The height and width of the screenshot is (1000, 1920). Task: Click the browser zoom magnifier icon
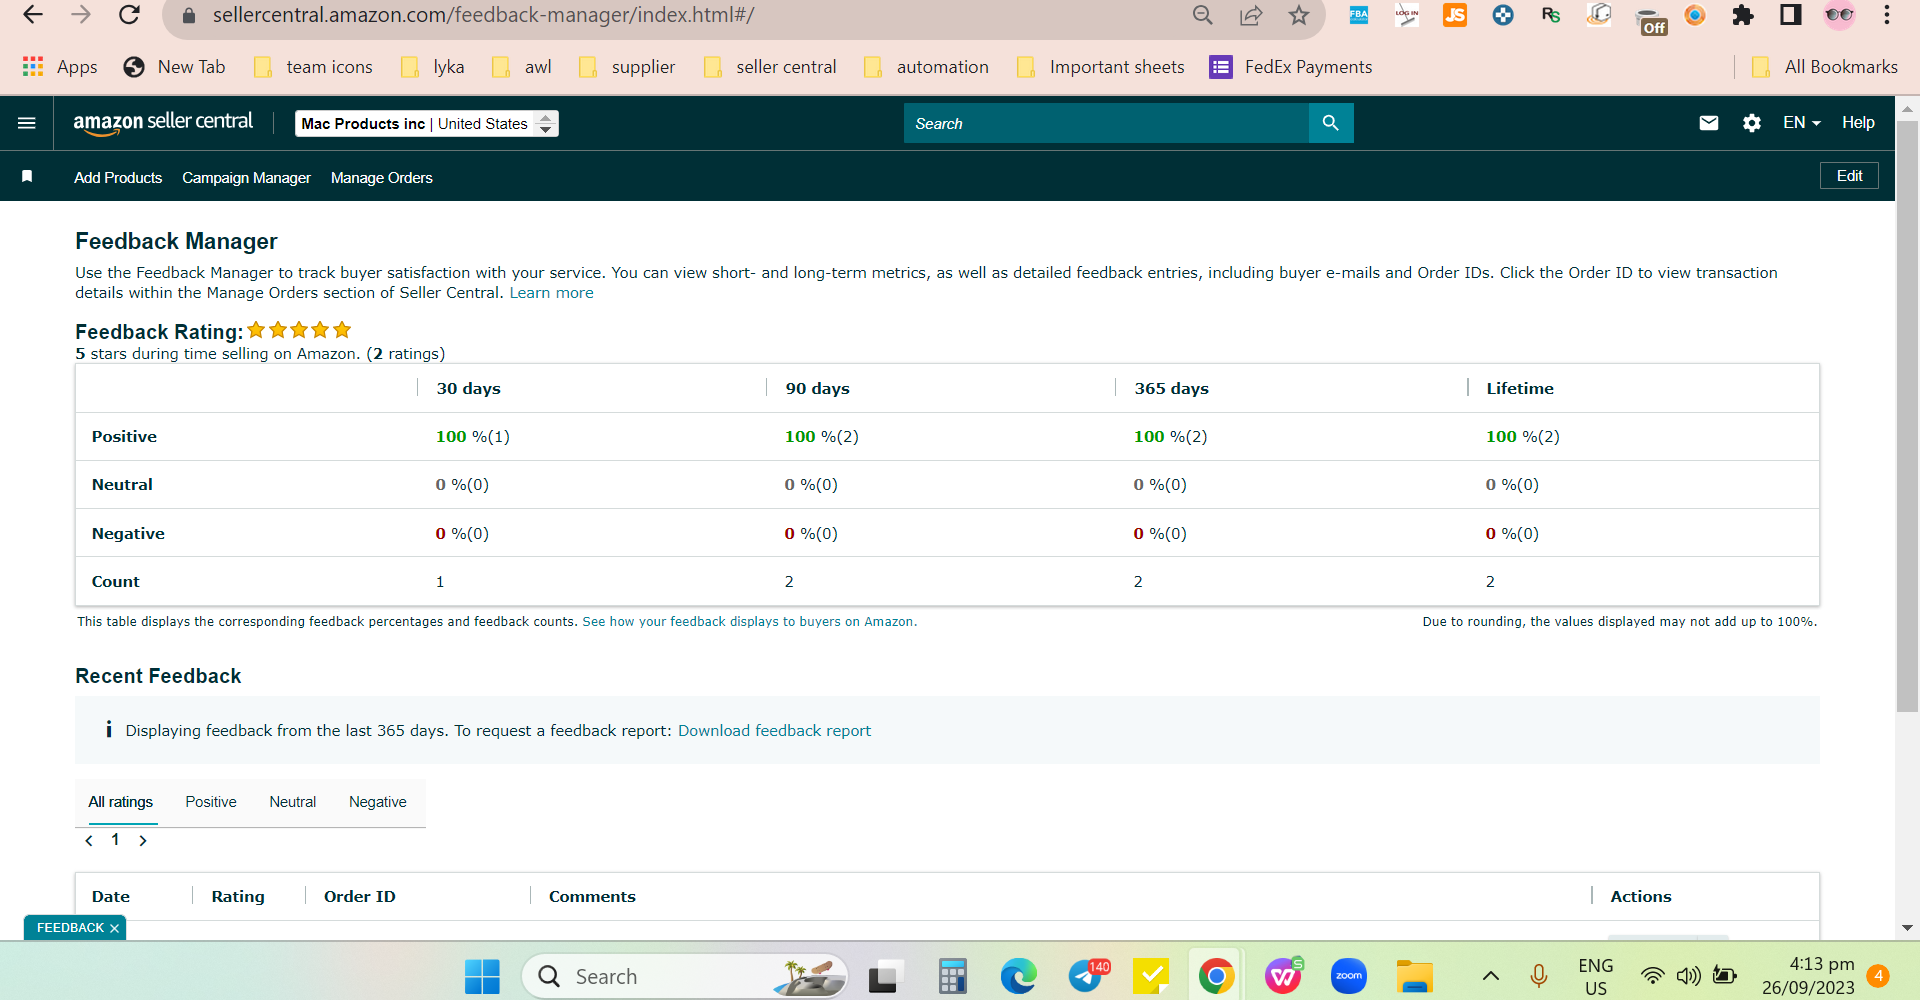point(1203,15)
